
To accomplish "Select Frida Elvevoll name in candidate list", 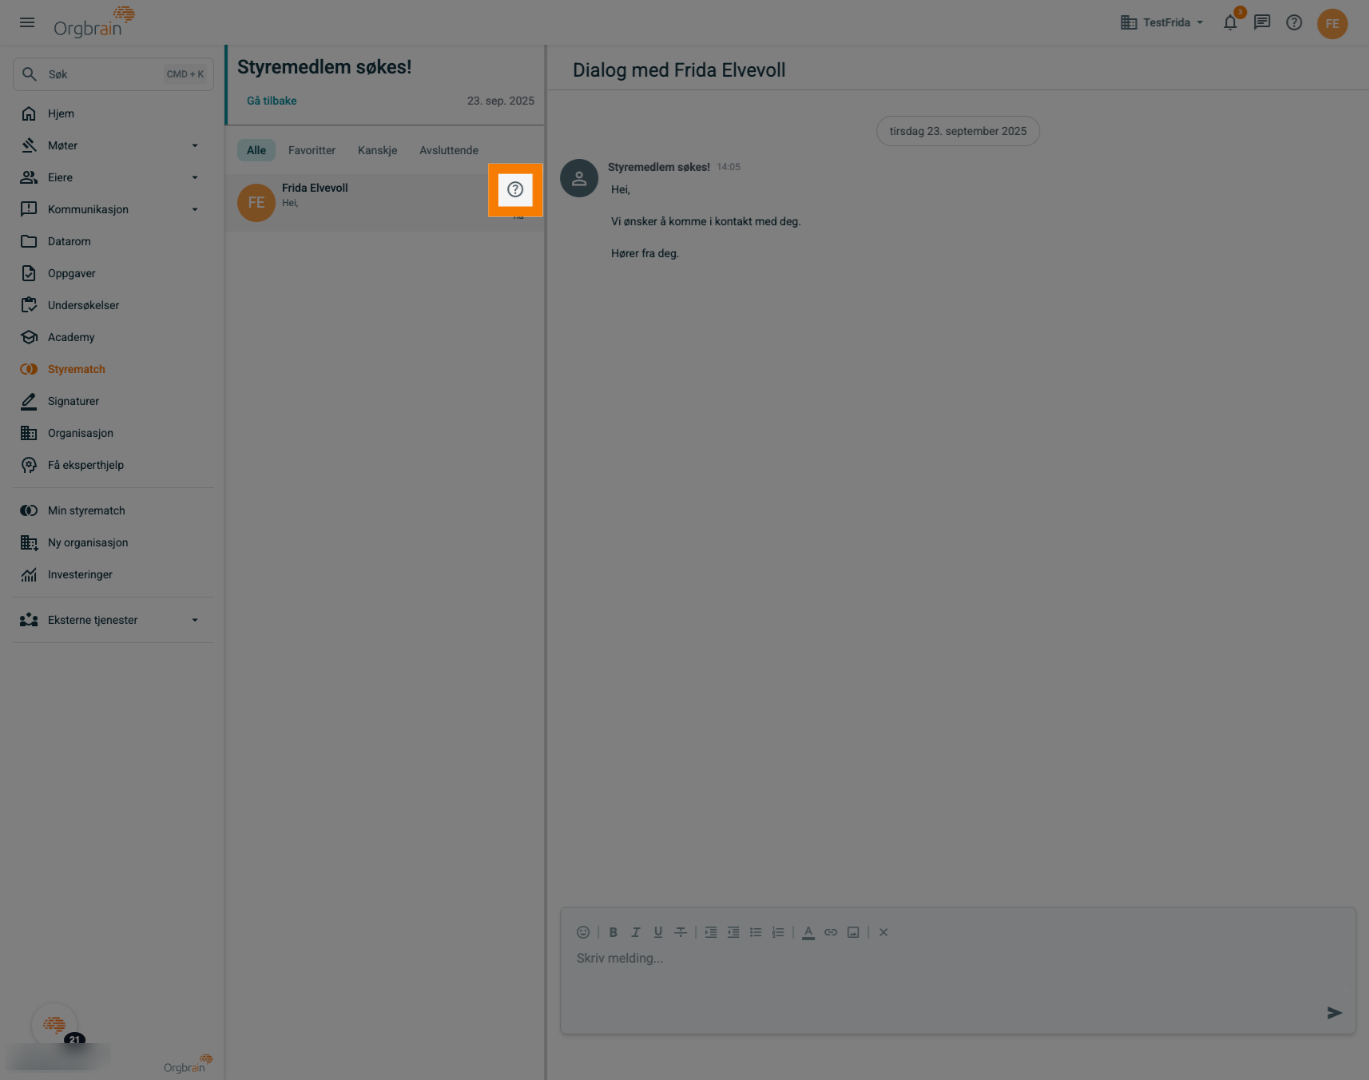I will tap(315, 188).
